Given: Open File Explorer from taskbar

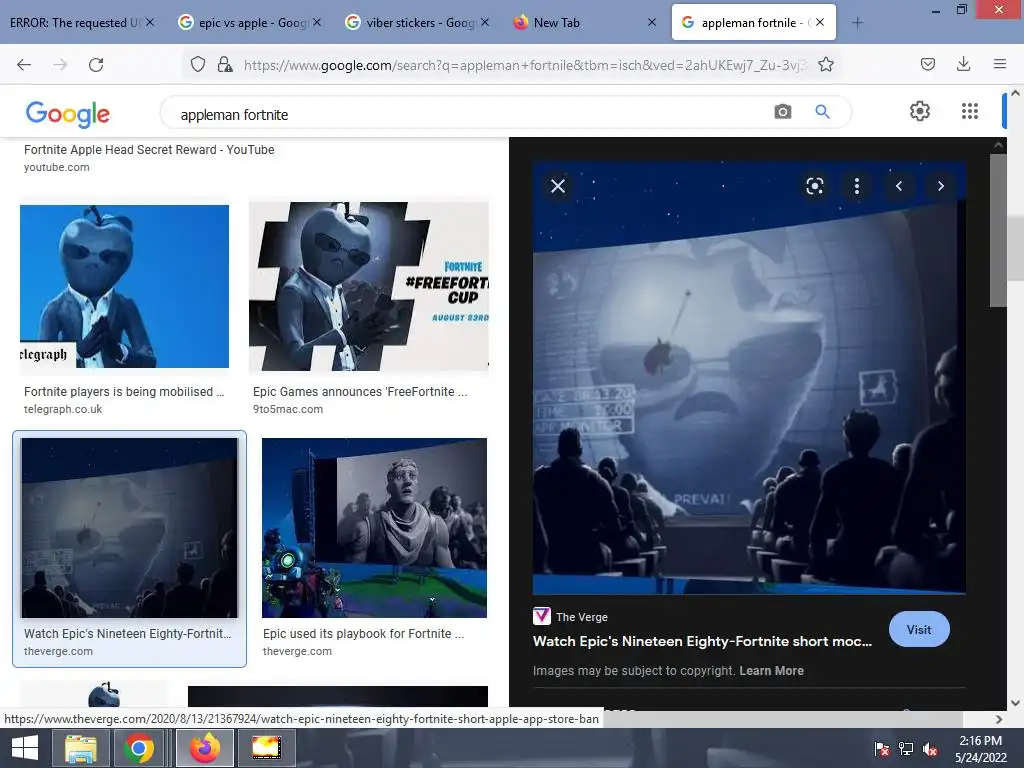Looking at the screenshot, I should 80,748.
